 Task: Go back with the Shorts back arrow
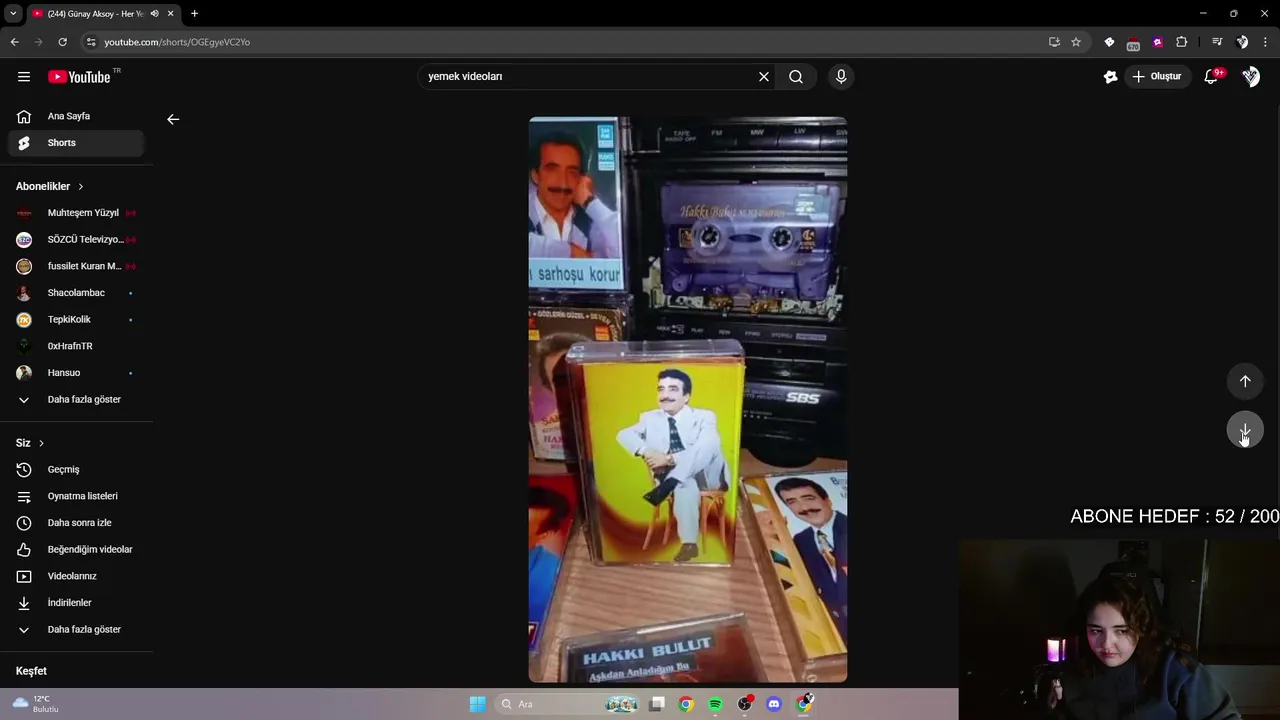click(173, 119)
